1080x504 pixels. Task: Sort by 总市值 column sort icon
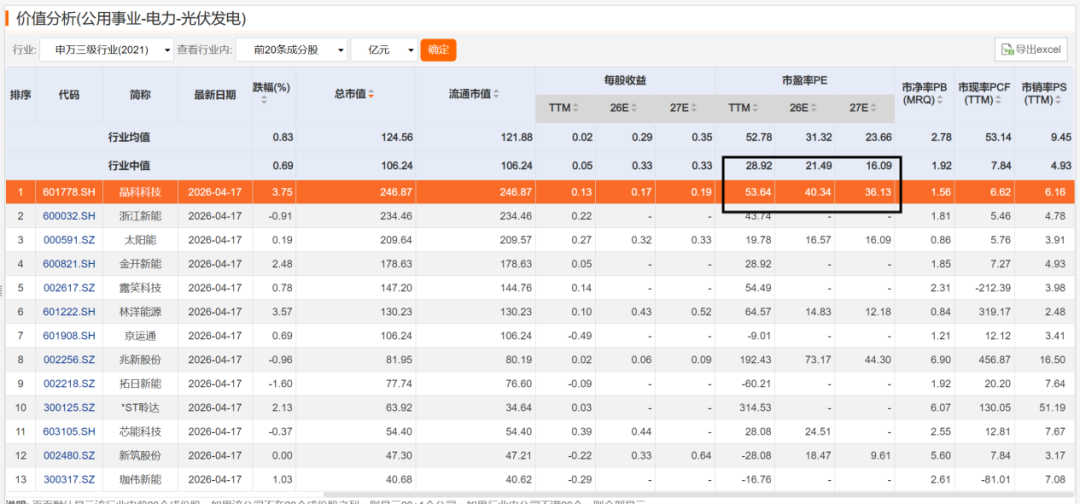click(x=372, y=95)
